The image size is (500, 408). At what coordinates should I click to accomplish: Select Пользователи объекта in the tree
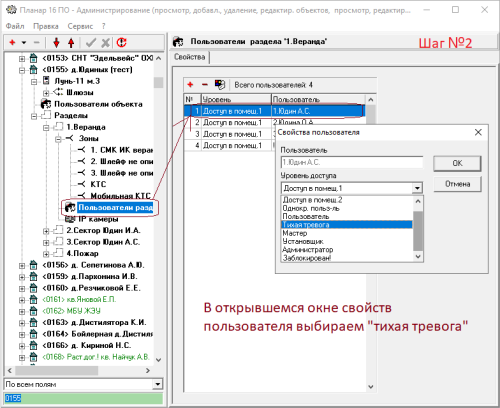tap(98, 104)
